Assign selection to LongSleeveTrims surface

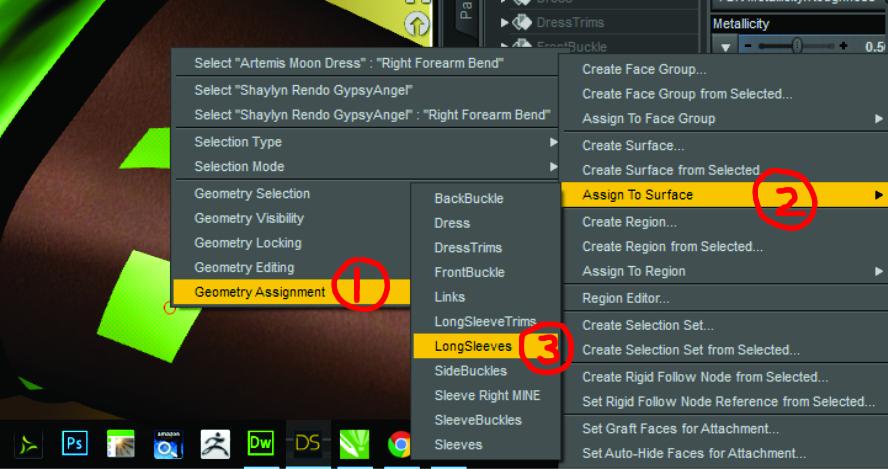tap(486, 322)
